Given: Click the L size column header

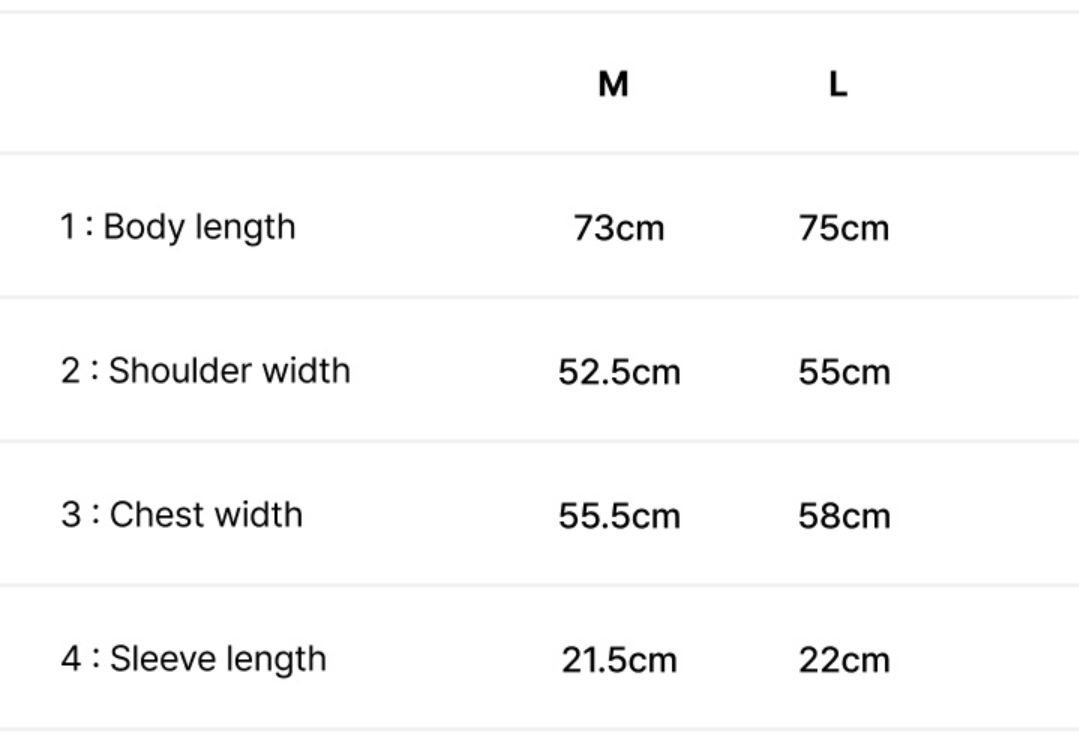Looking at the screenshot, I should (838, 85).
